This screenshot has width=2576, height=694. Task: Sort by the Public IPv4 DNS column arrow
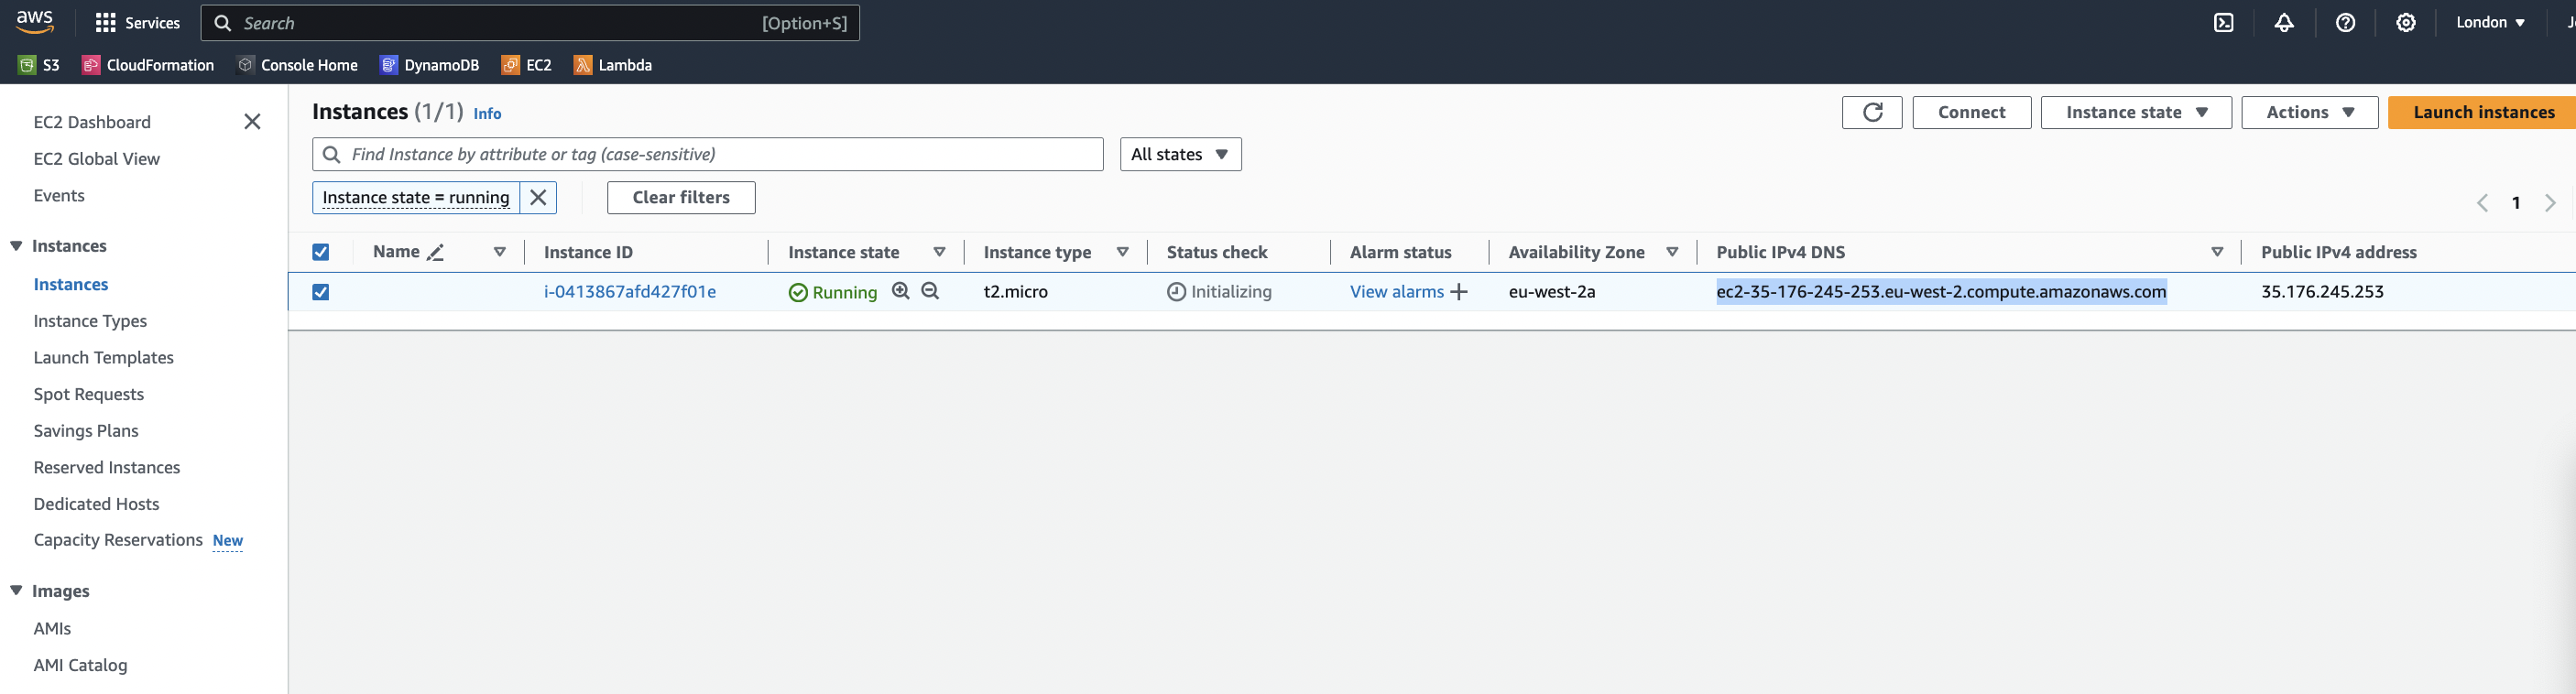pyautogui.click(x=2217, y=252)
